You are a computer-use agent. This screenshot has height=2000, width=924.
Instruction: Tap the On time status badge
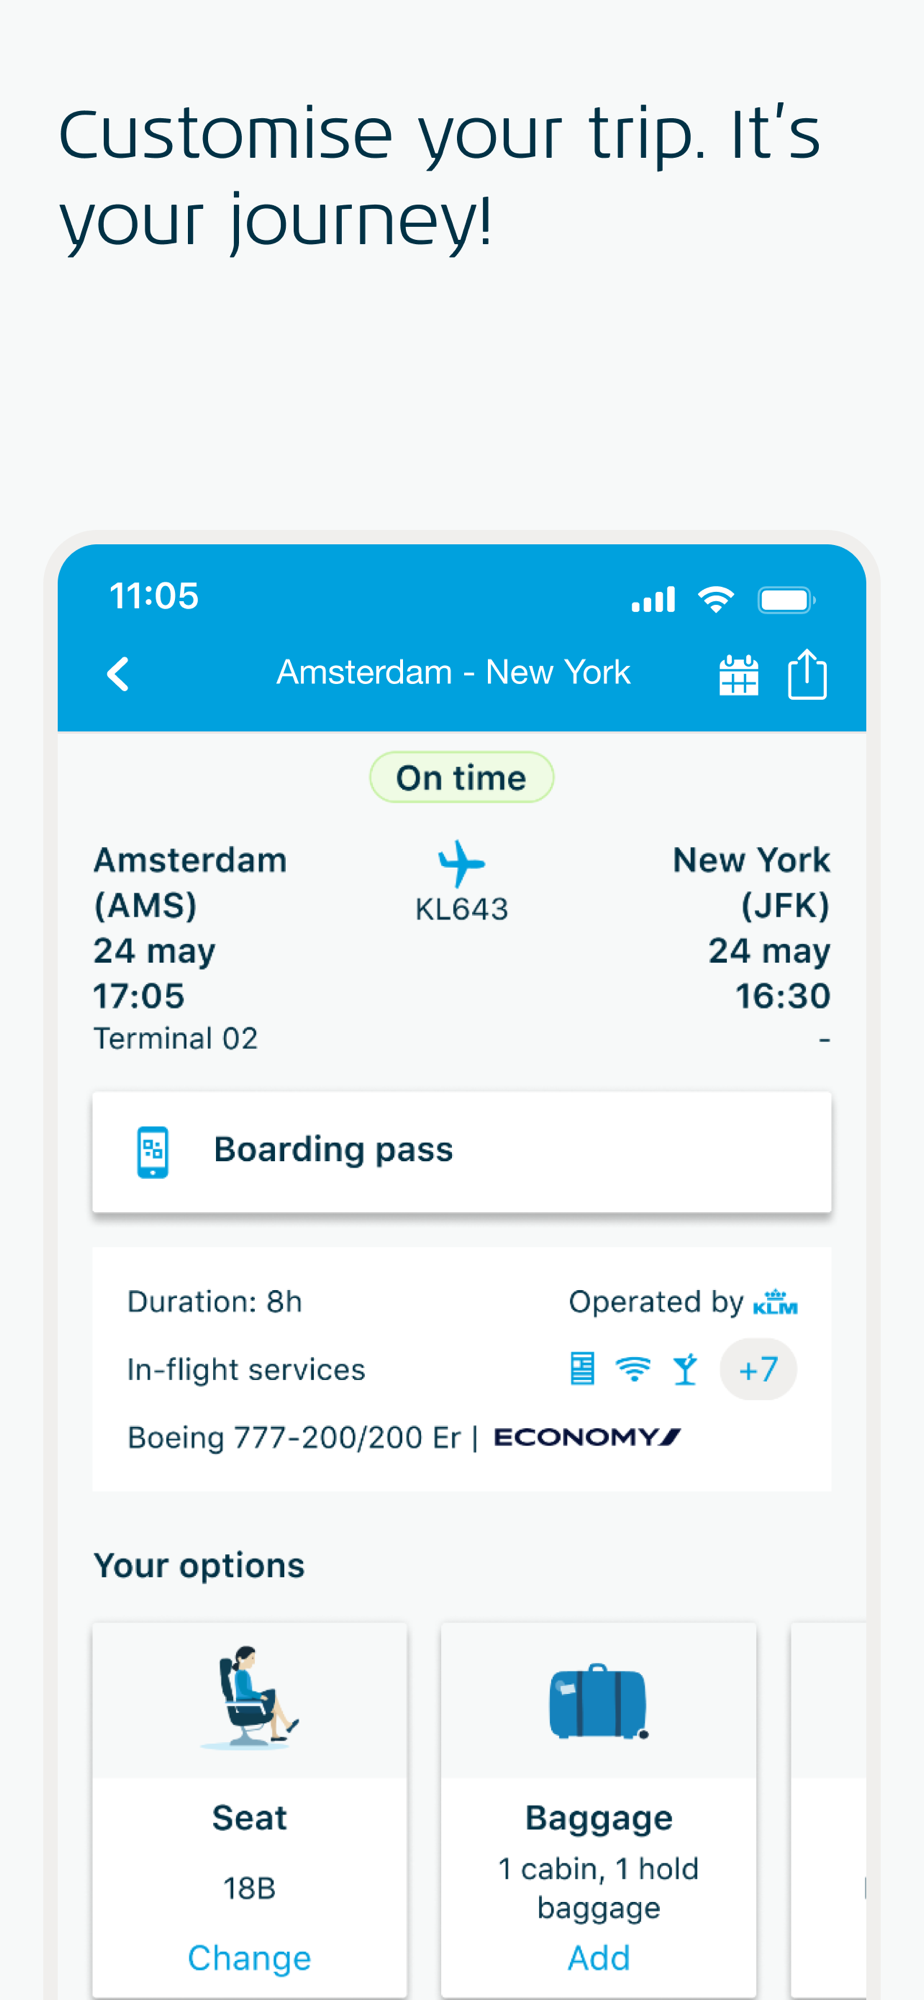[x=461, y=777]
